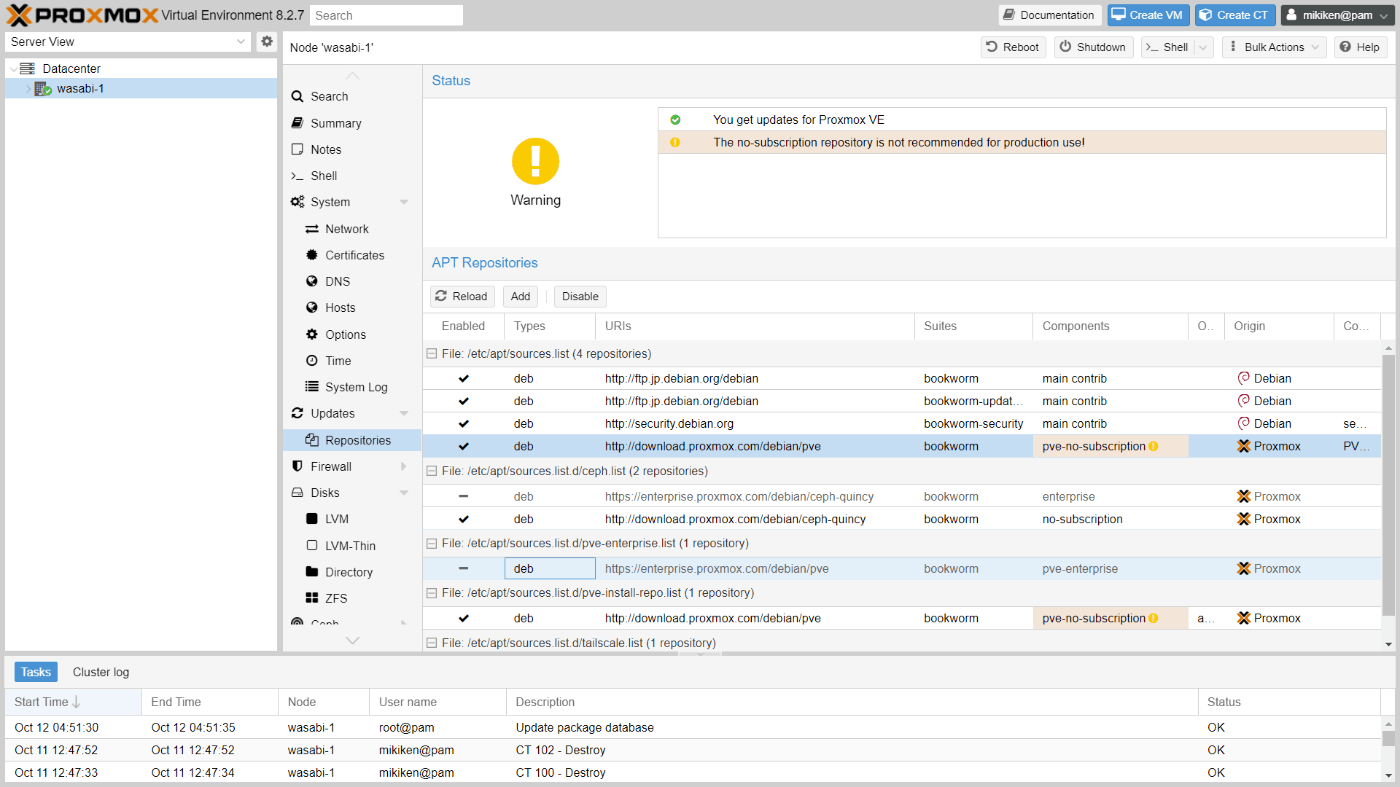Sort tasks by Start Time column
Image resolution: width=1400 pixels, height=787 pixels.
click(72, 702)
